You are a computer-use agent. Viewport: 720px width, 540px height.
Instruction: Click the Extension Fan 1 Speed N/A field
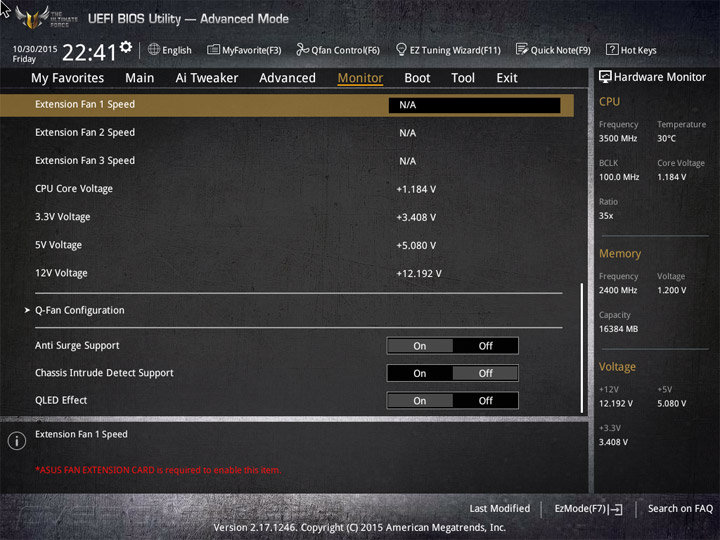[474, 105]
